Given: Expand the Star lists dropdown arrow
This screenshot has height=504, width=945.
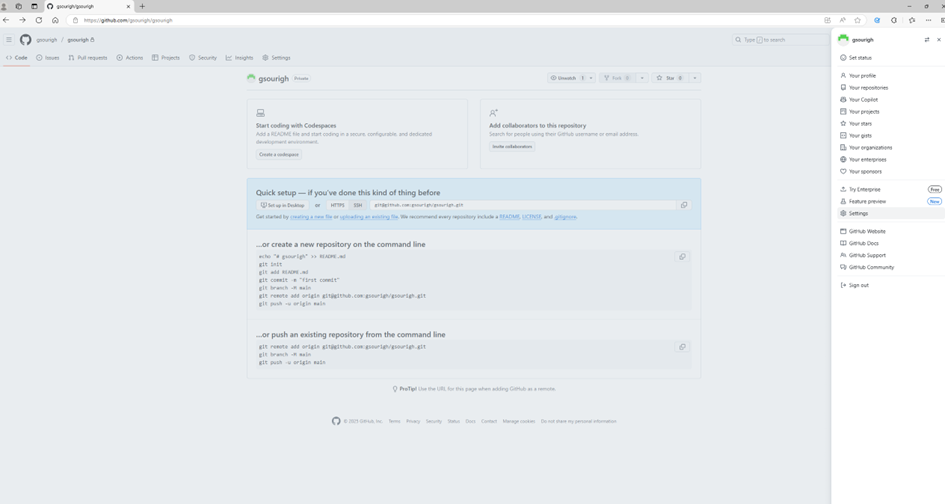Looking at the screenshot, I should click(x=695, y=78).
